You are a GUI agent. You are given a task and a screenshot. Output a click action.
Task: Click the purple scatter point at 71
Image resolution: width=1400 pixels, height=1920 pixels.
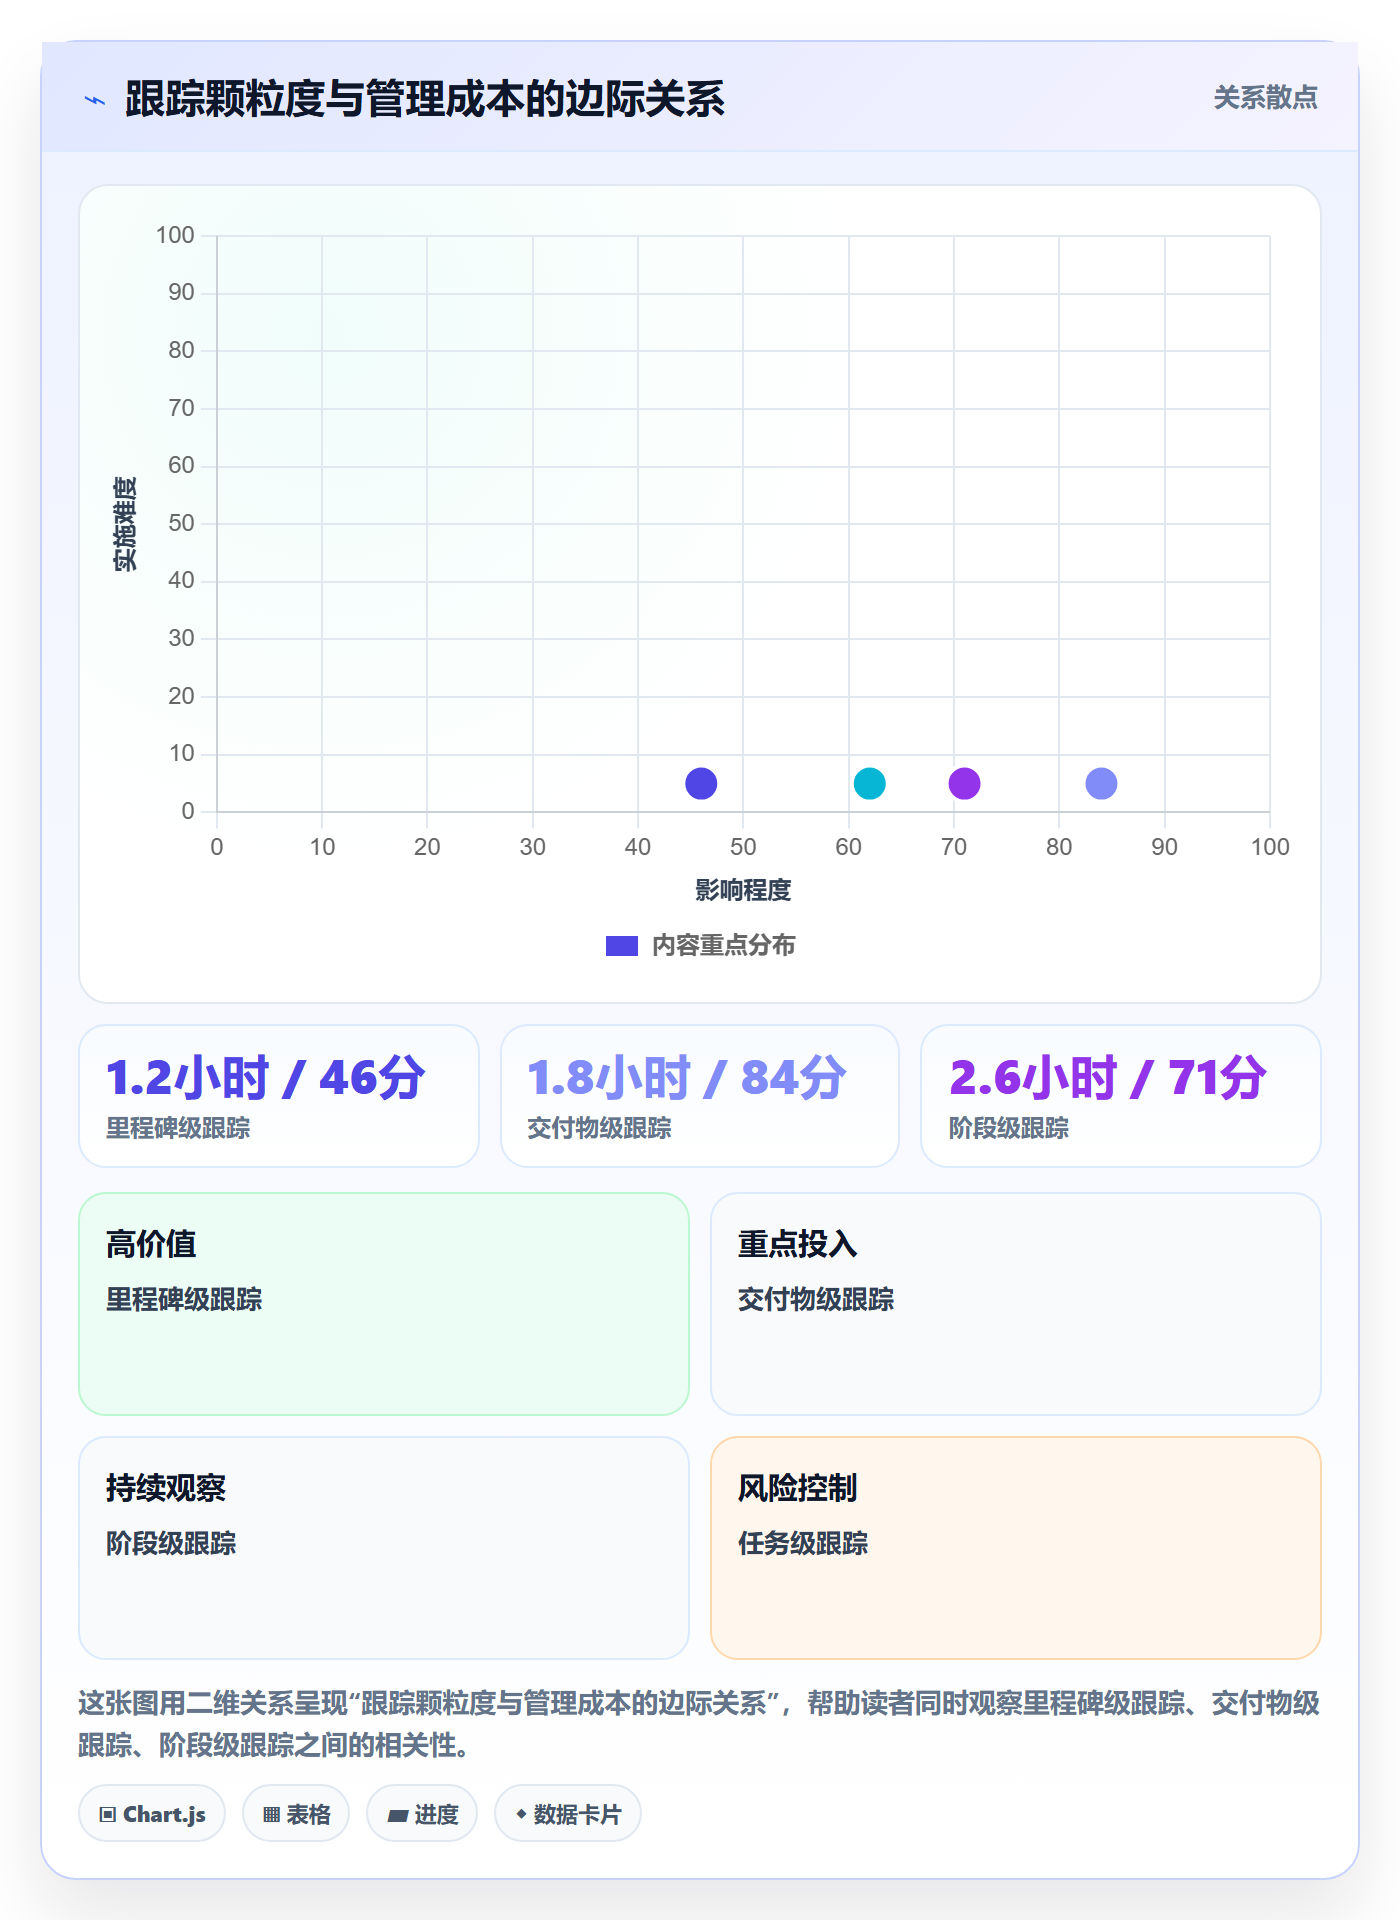click(x=965, y=783)
